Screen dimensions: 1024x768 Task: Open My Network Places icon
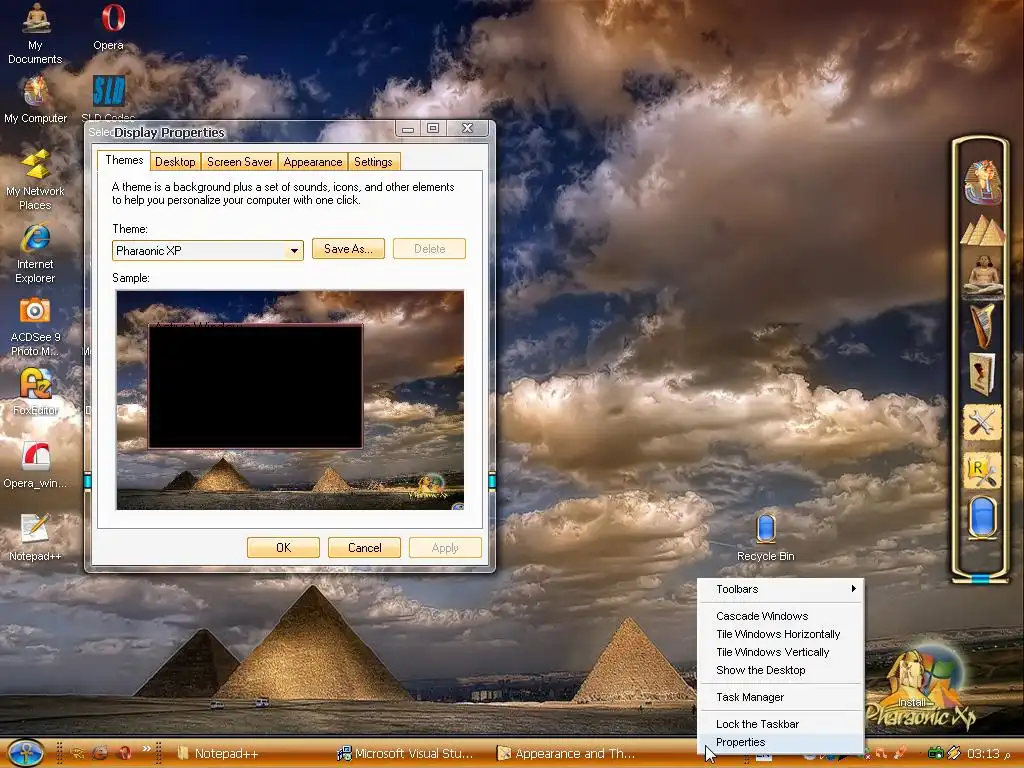pyautogui.click(x=35, y=180)
